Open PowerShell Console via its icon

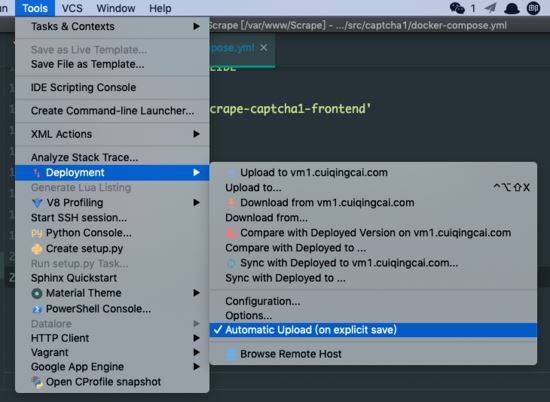click(37, 309)
